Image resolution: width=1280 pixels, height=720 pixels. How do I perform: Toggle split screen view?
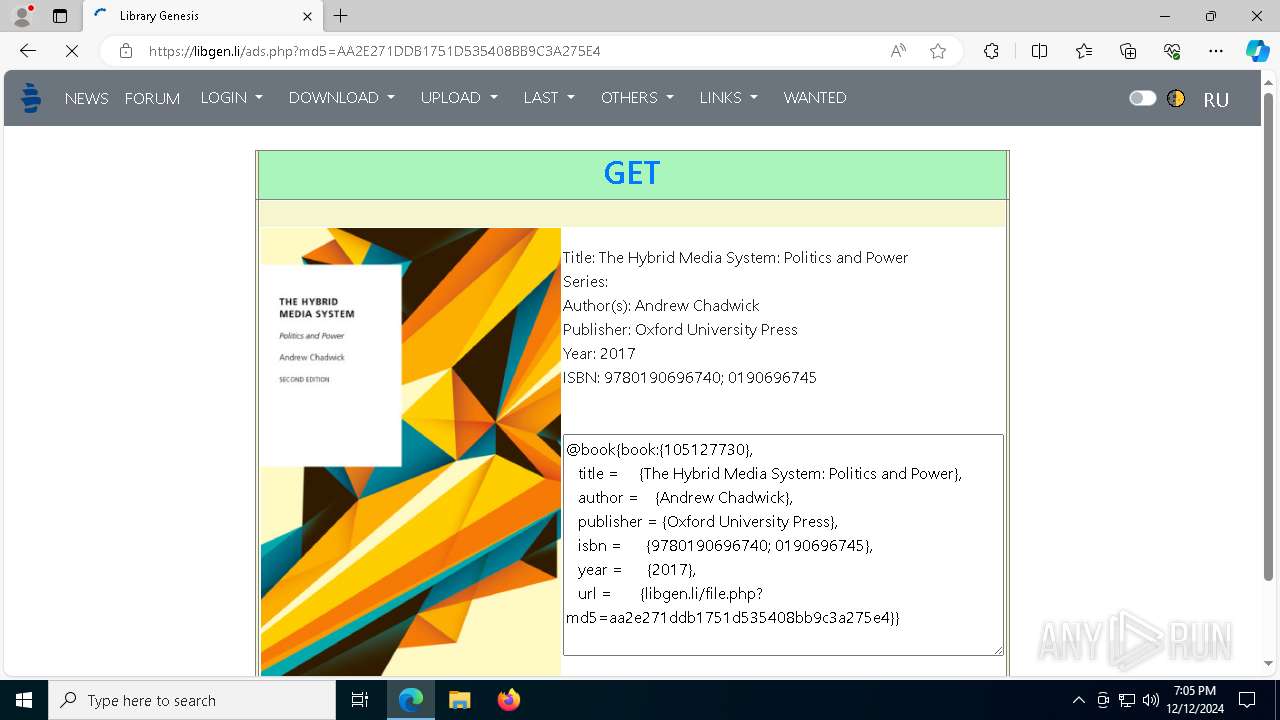[1039, 51]
